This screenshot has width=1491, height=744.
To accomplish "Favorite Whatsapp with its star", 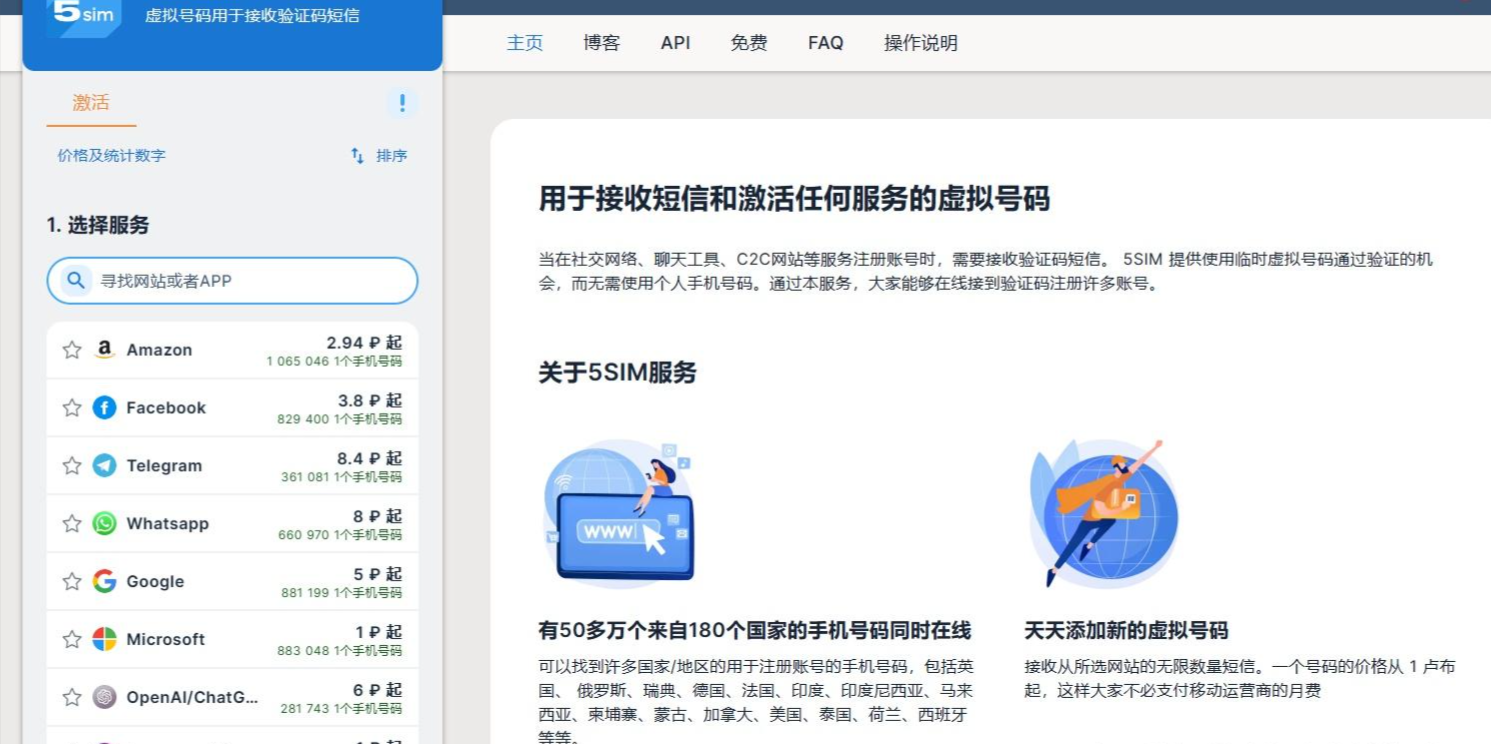I will 72,524.
